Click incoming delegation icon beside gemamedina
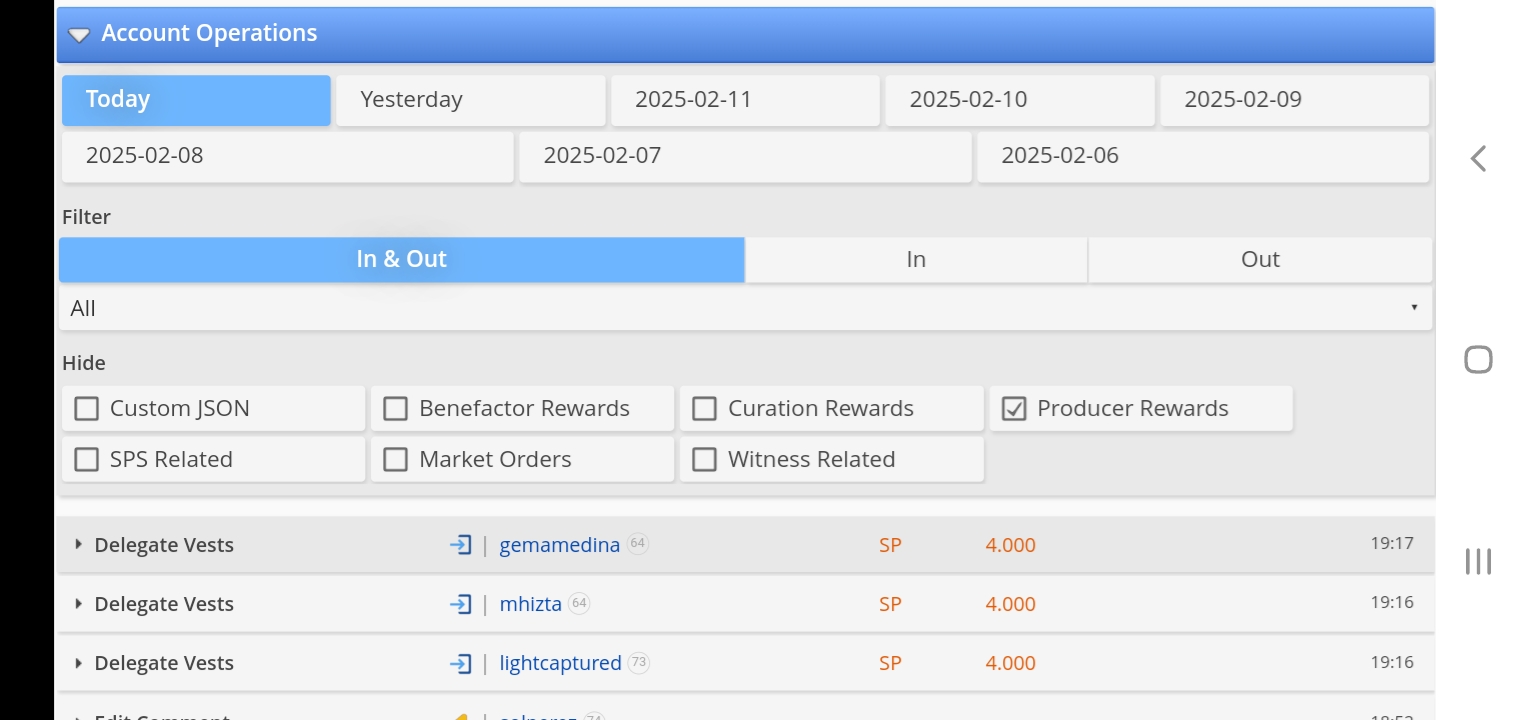This screenshot has height=720, width=1520. [x=460, y=545]
